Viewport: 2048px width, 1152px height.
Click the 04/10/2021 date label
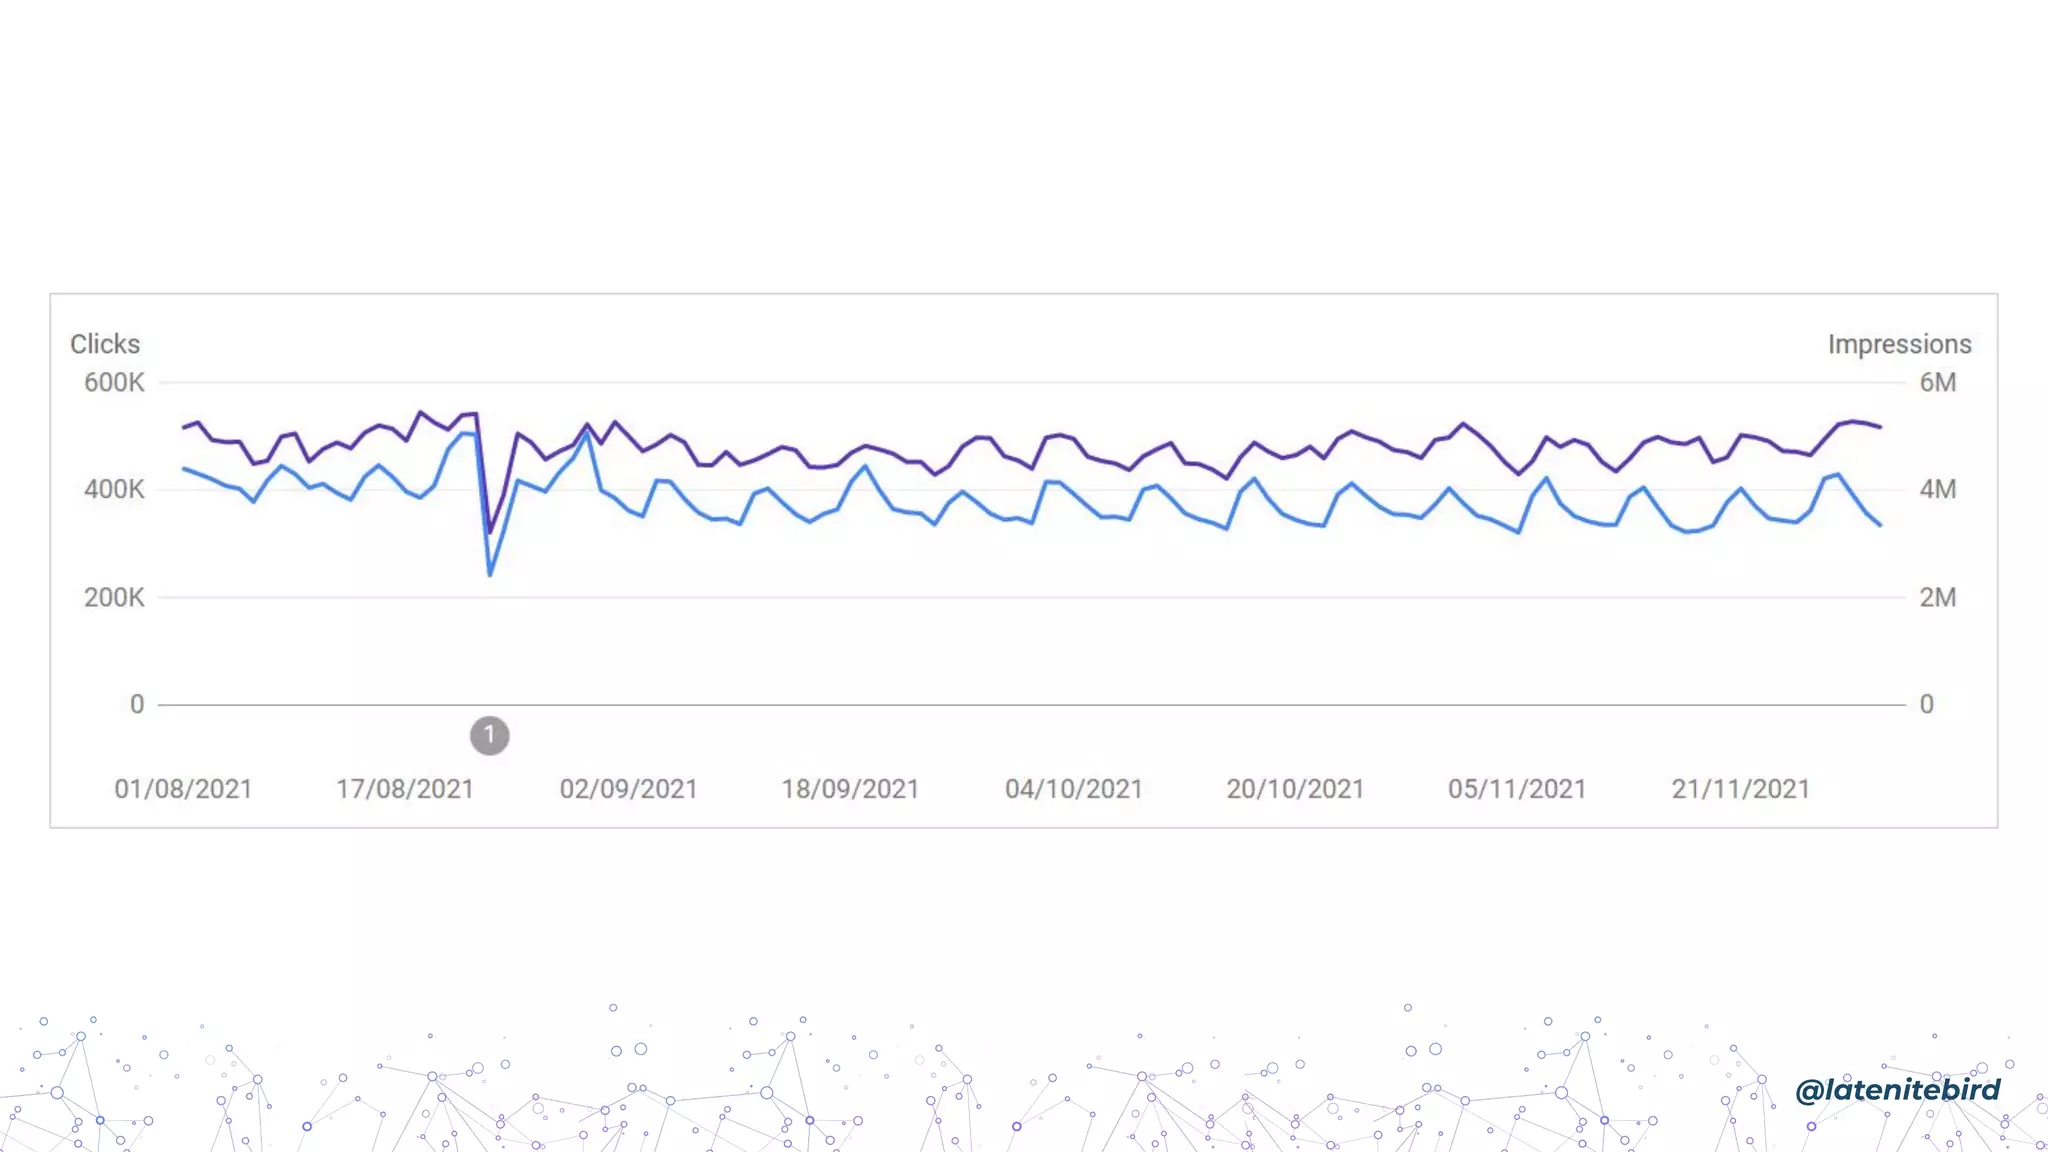click(1073, 790)
